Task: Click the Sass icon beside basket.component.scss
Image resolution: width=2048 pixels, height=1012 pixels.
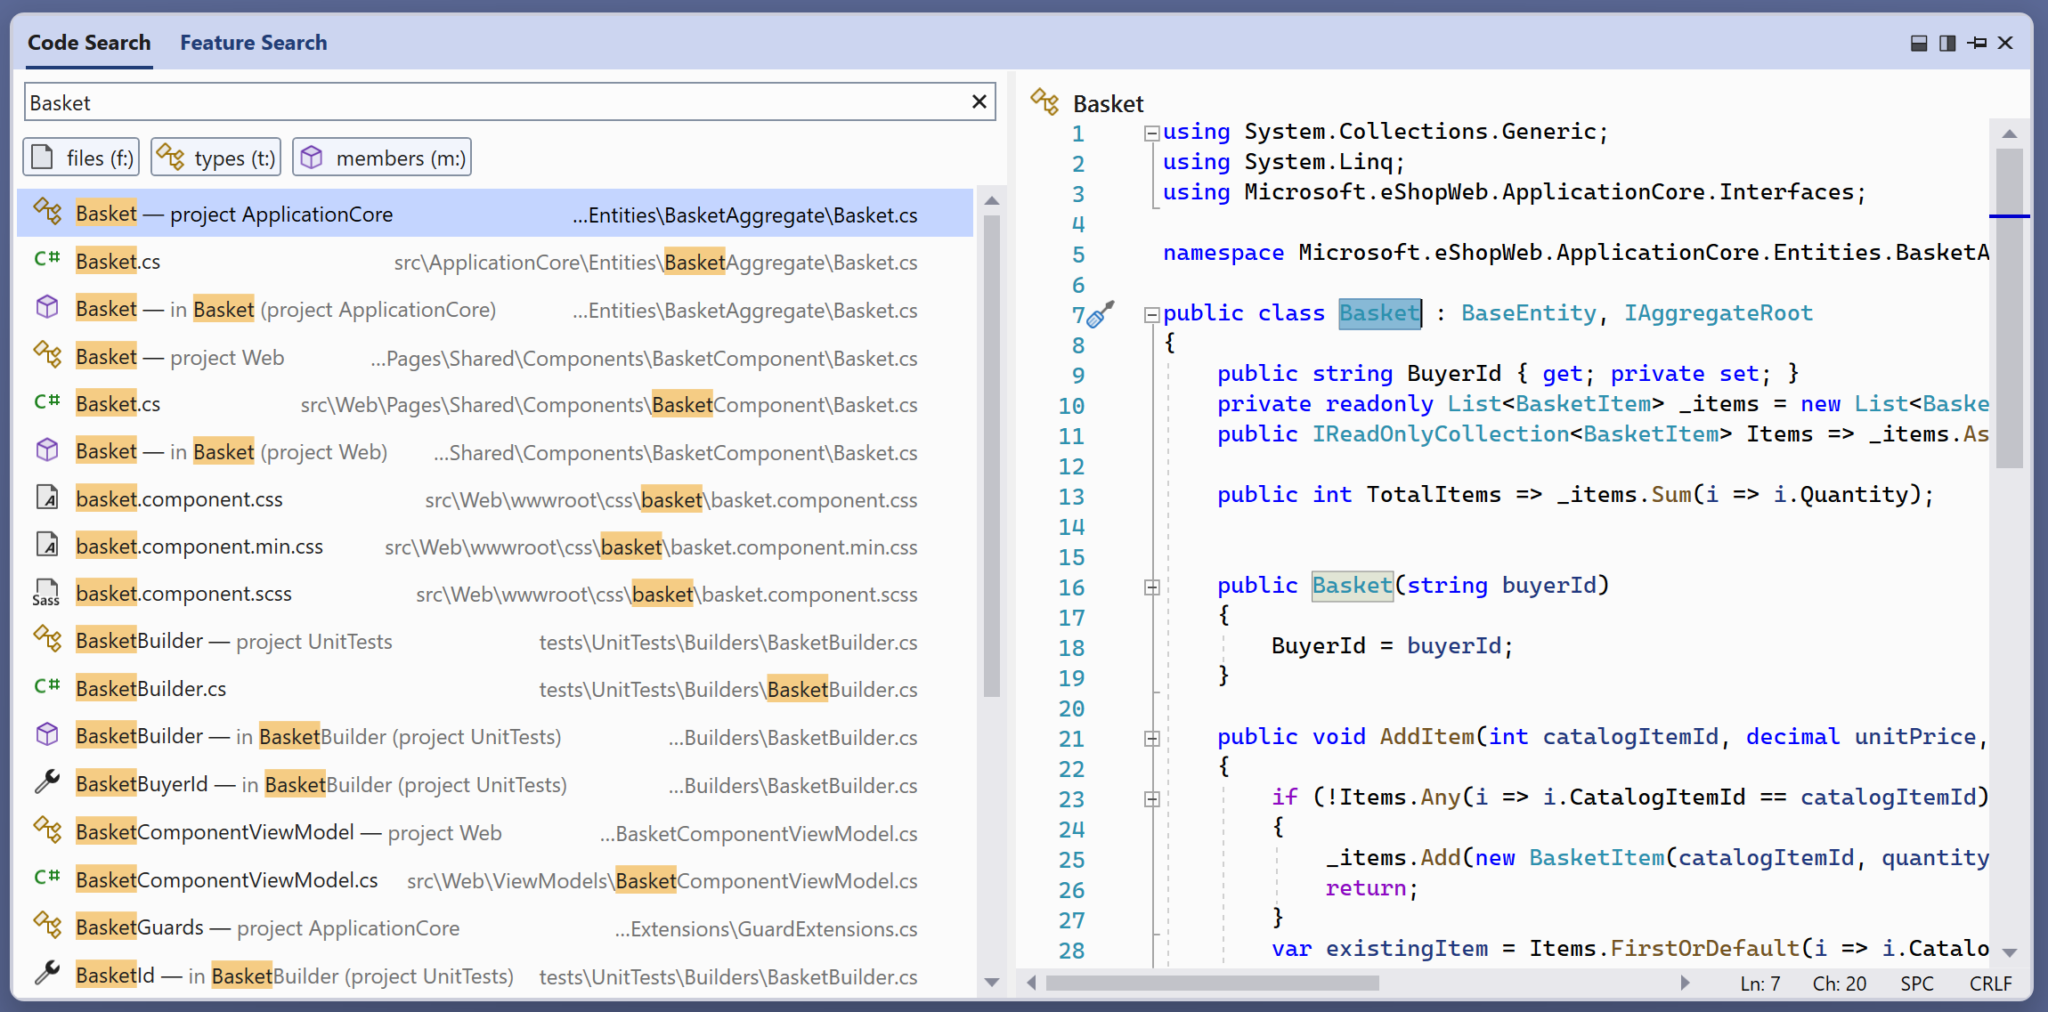Action: point(46,592)
